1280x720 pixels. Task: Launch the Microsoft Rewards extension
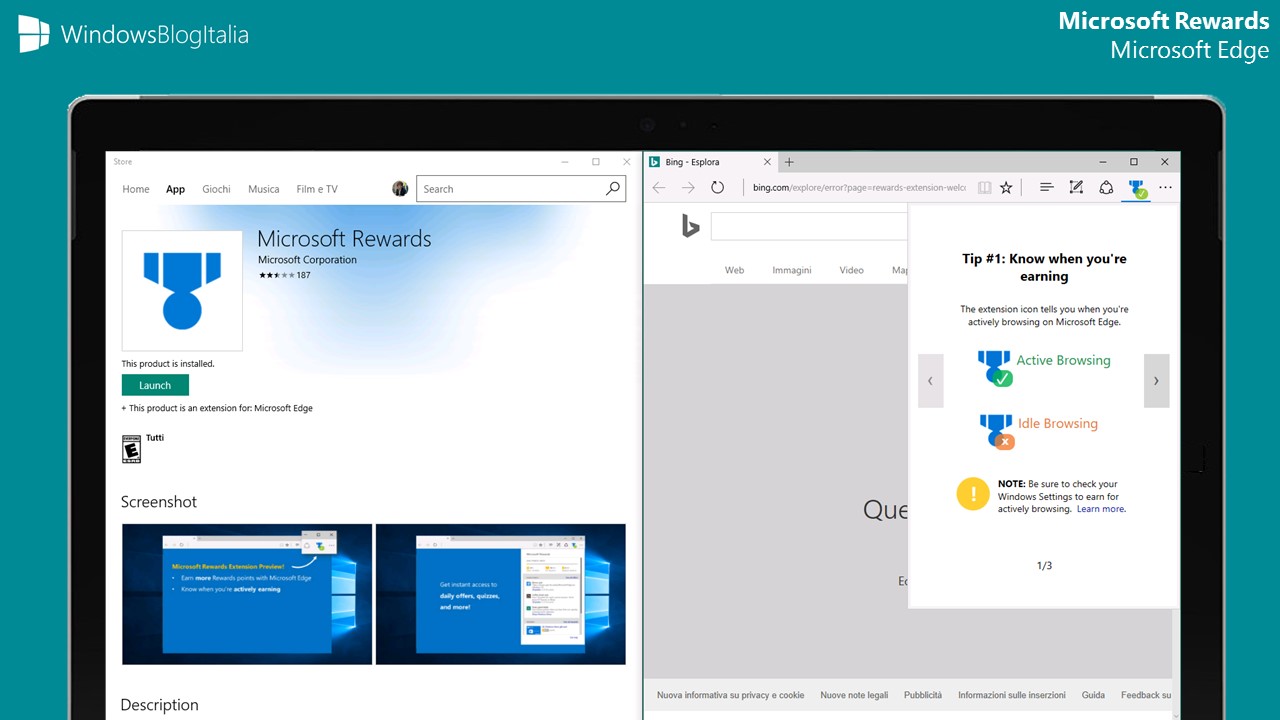tap(155, 385)
